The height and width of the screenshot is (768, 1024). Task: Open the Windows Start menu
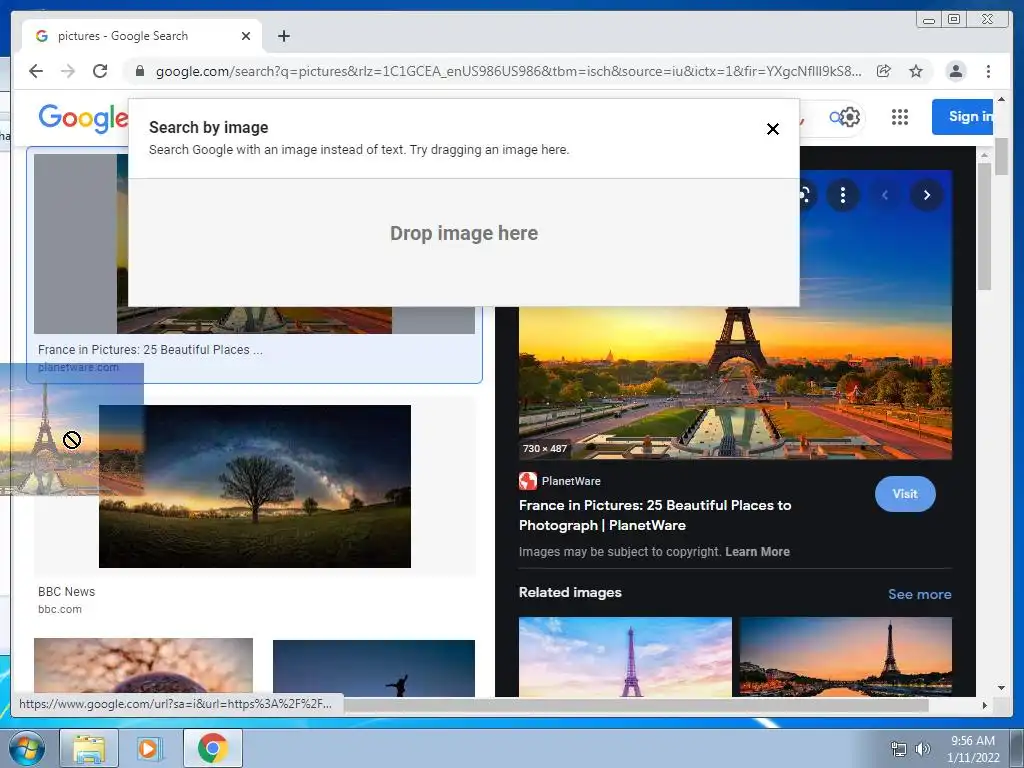(x=26, y=748)
